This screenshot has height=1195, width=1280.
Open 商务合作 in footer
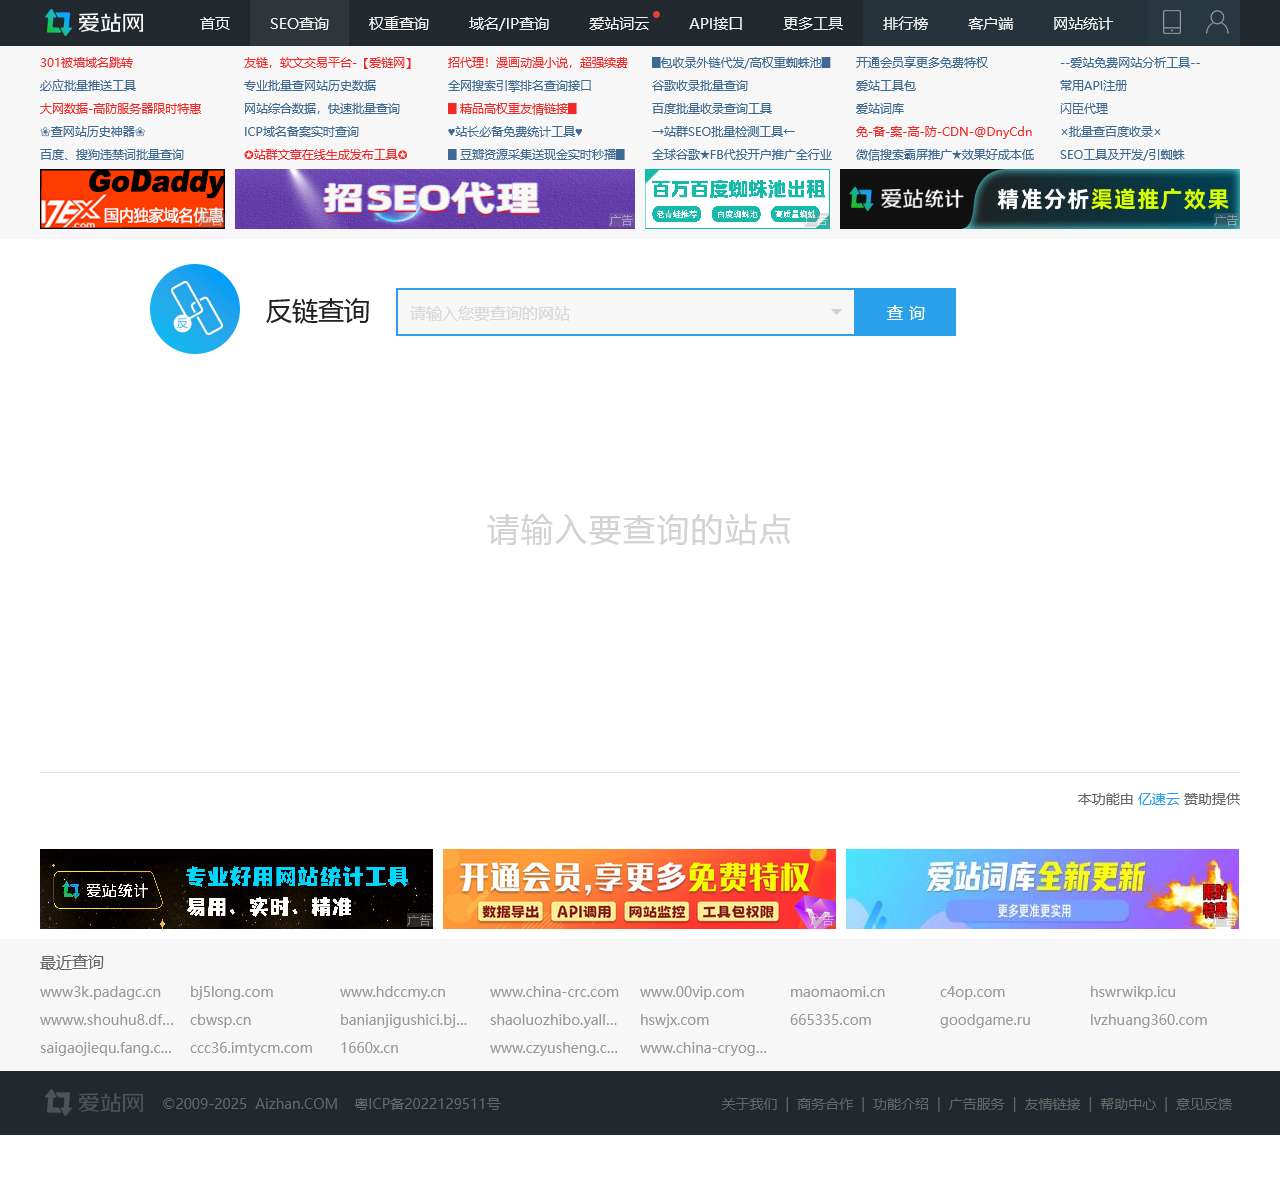tap(825, 1104)
